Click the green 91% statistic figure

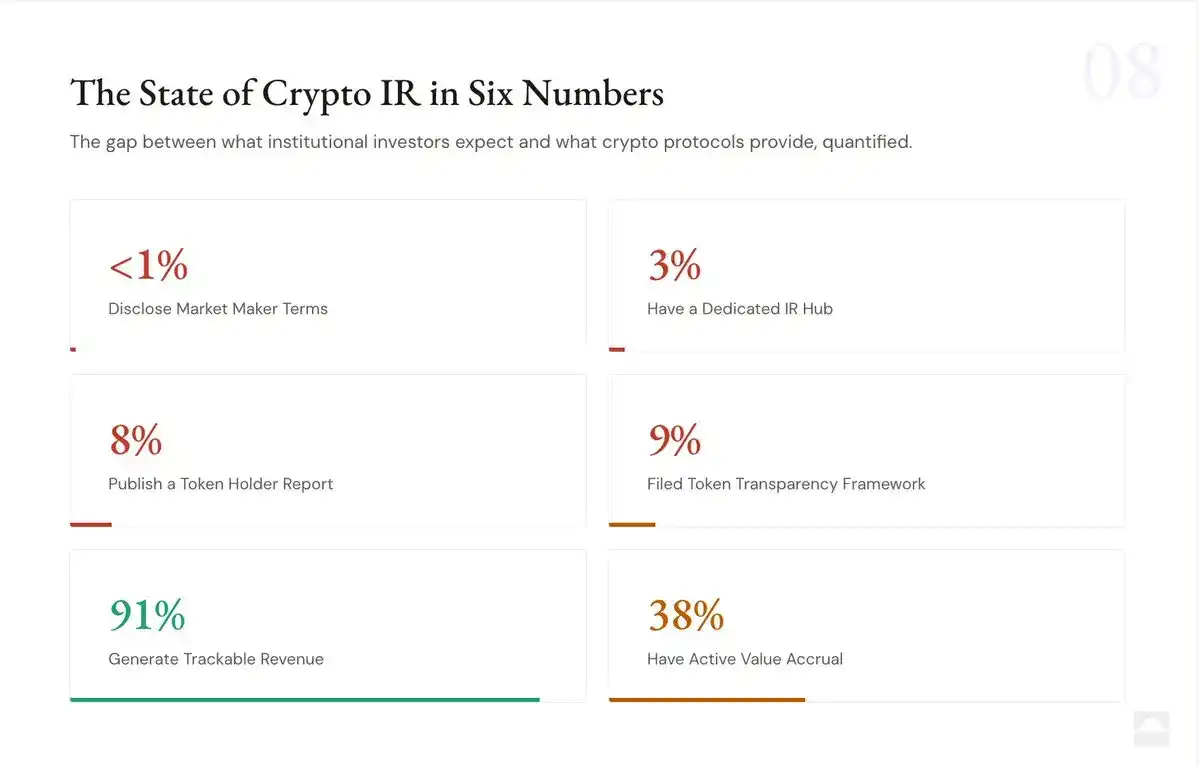point(147,615)
